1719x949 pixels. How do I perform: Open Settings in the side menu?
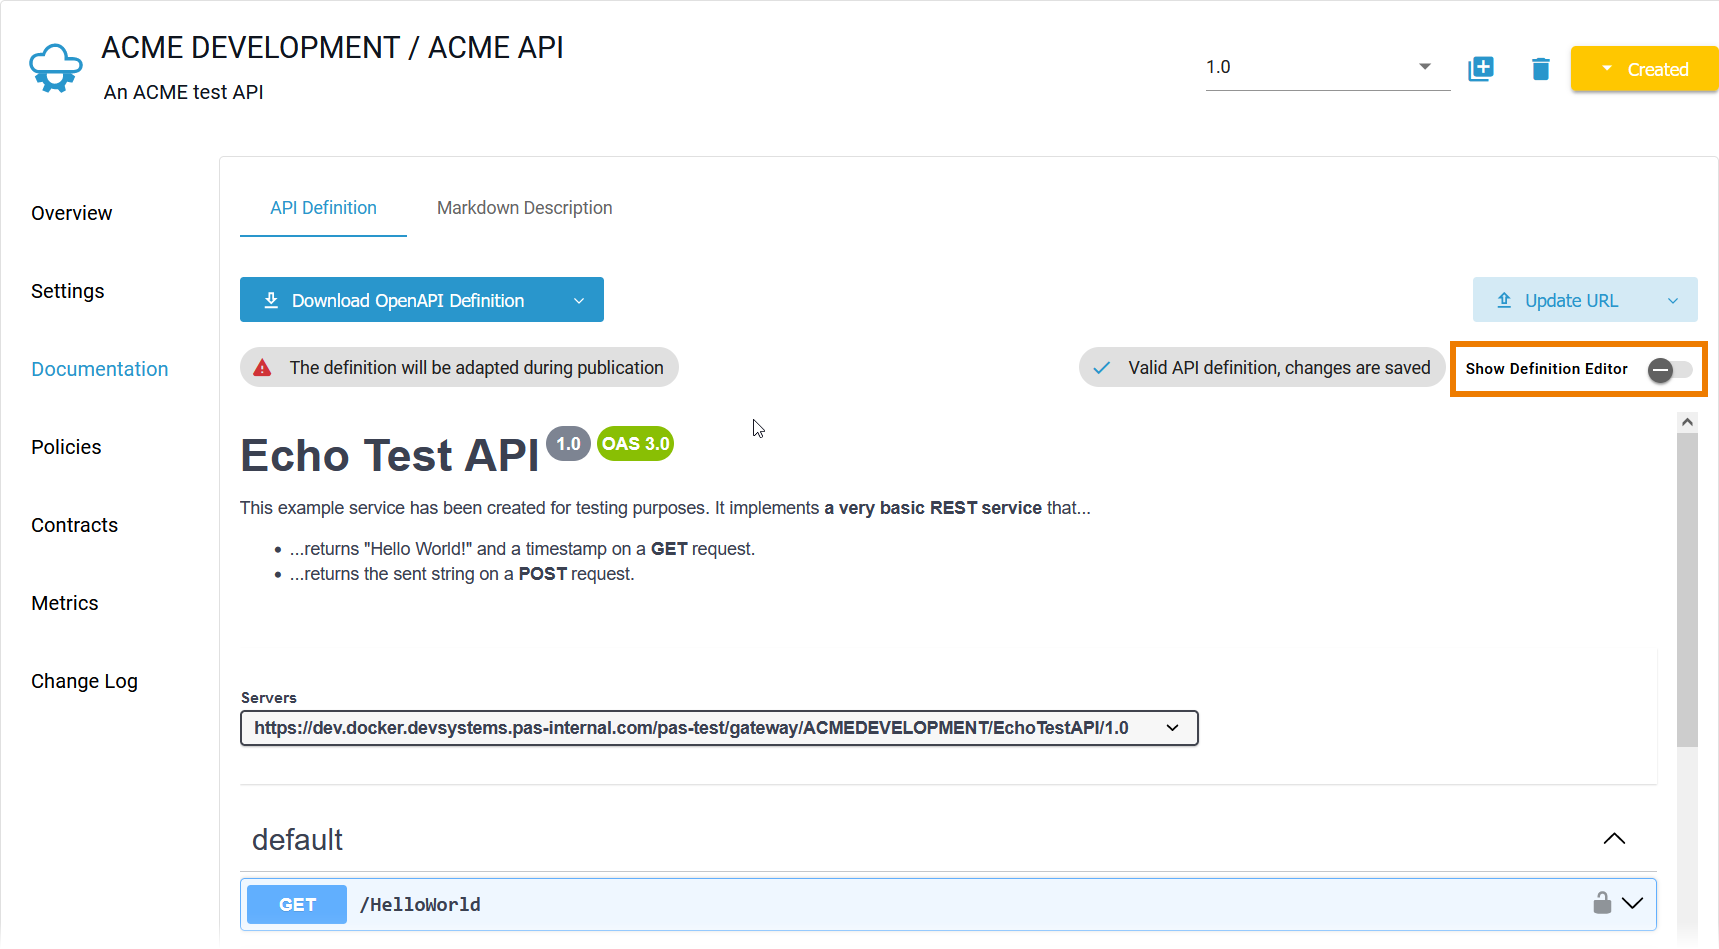(68, 291)
